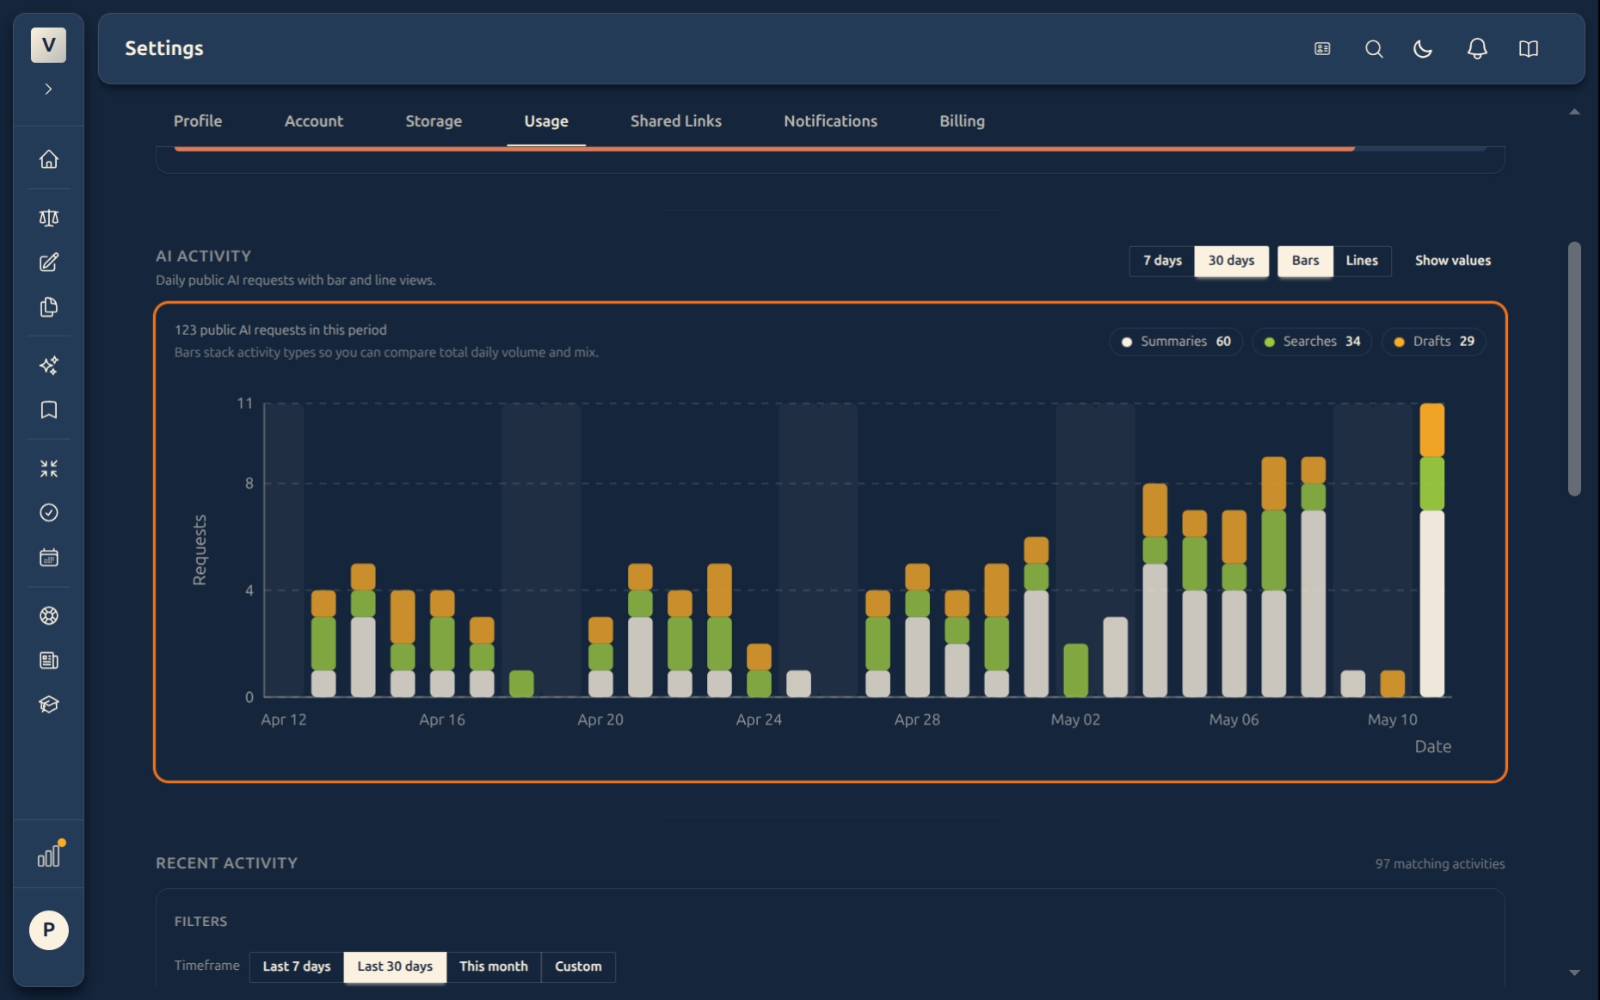
Task: Click '97 matching activities' text
Action: (1439, 864)
